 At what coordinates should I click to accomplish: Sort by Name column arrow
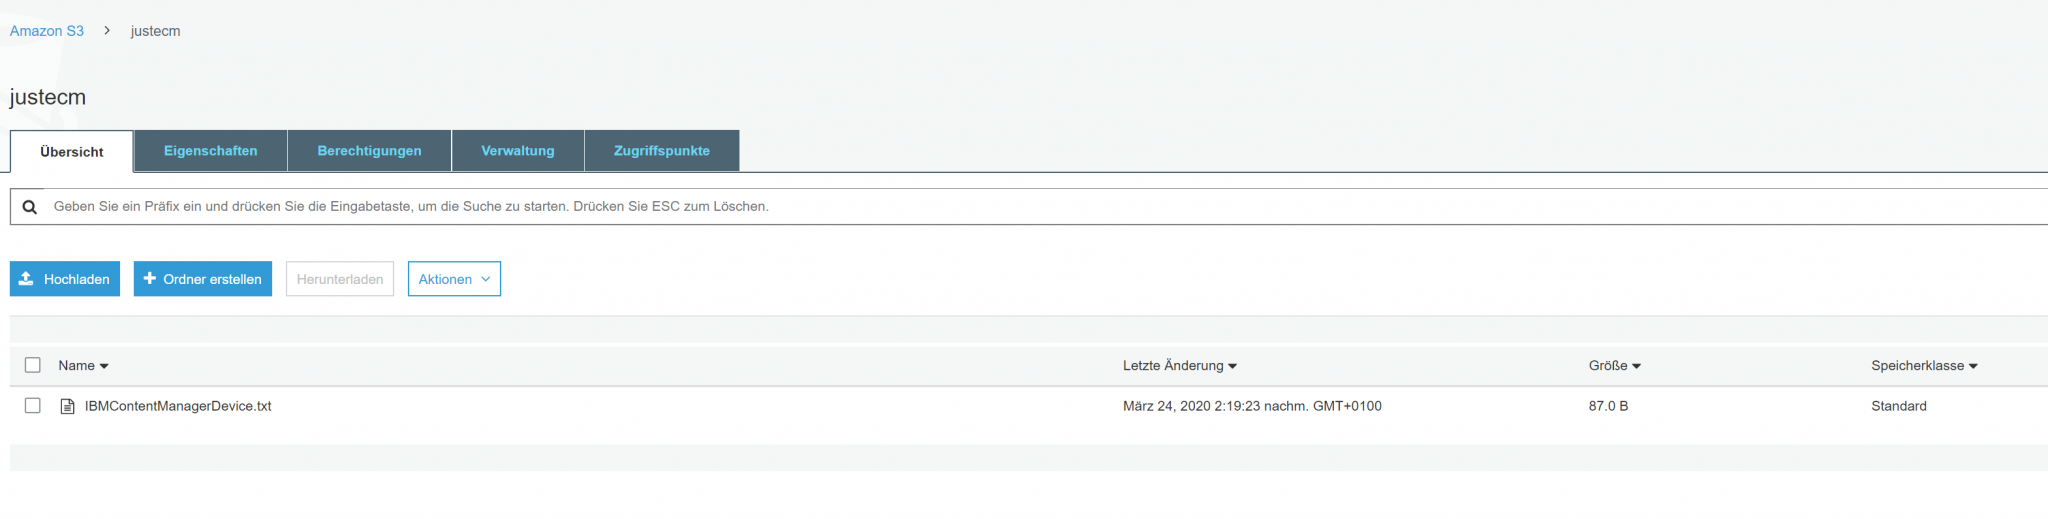(104, 366)
